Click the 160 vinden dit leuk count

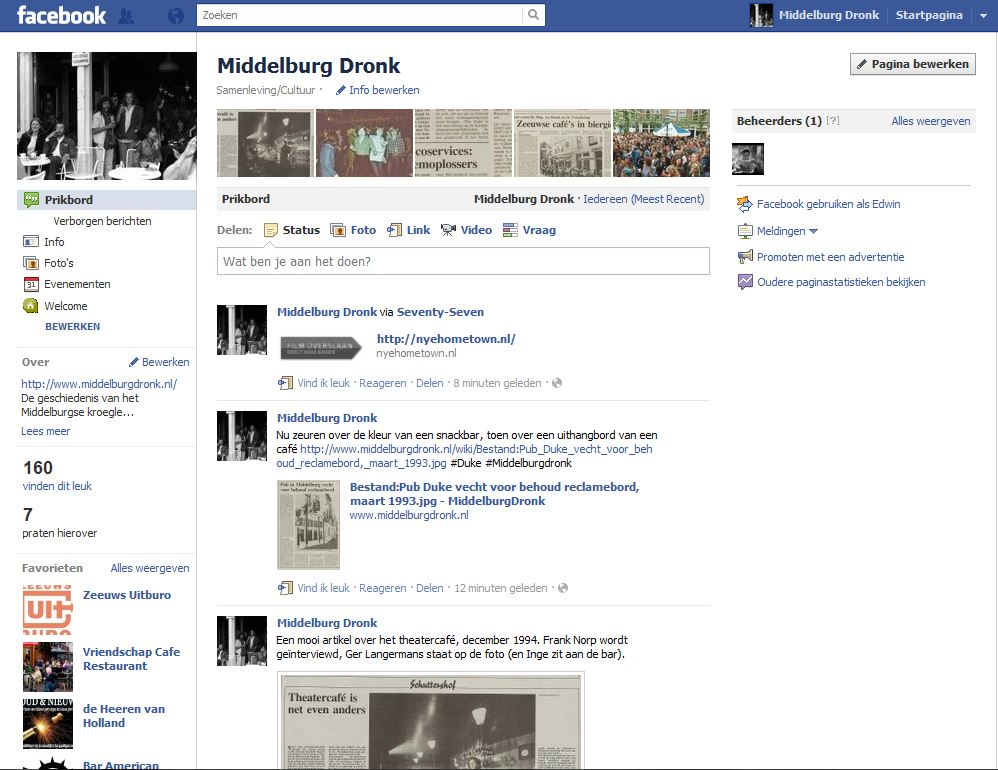tap(57, 475)
